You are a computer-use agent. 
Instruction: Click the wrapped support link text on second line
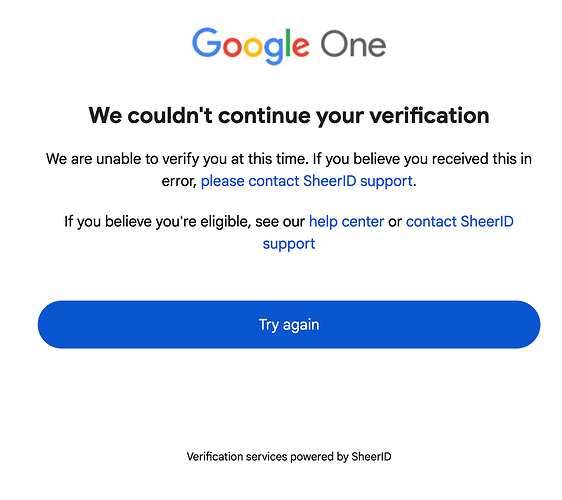(x=289, y=244)
